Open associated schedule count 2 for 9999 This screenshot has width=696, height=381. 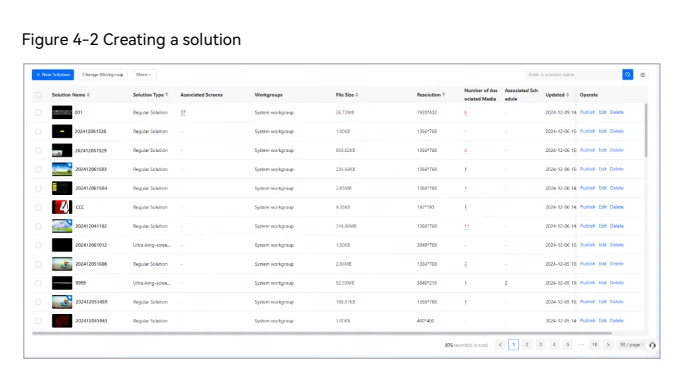[x=506, y=283]
